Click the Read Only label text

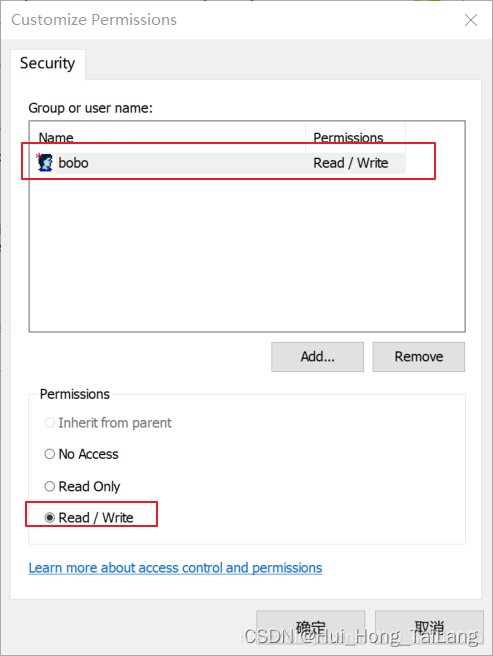(89, 487)
